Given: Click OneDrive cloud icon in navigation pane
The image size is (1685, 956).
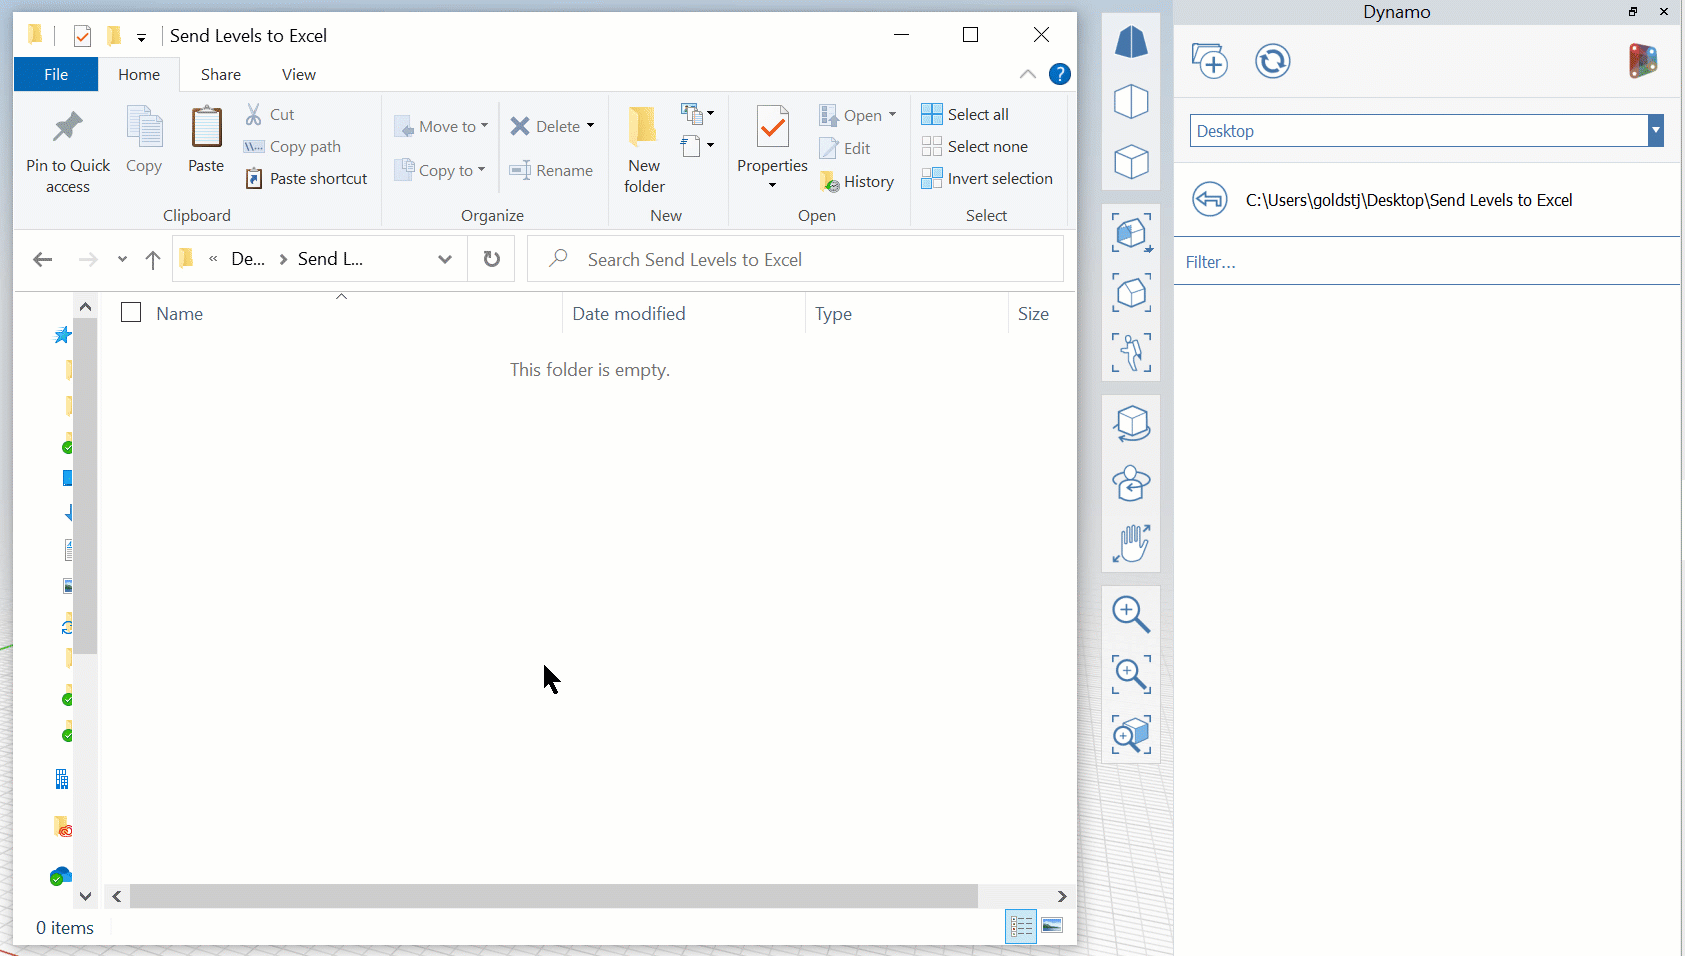Looking at the screenshot, I should pos(61,876).
